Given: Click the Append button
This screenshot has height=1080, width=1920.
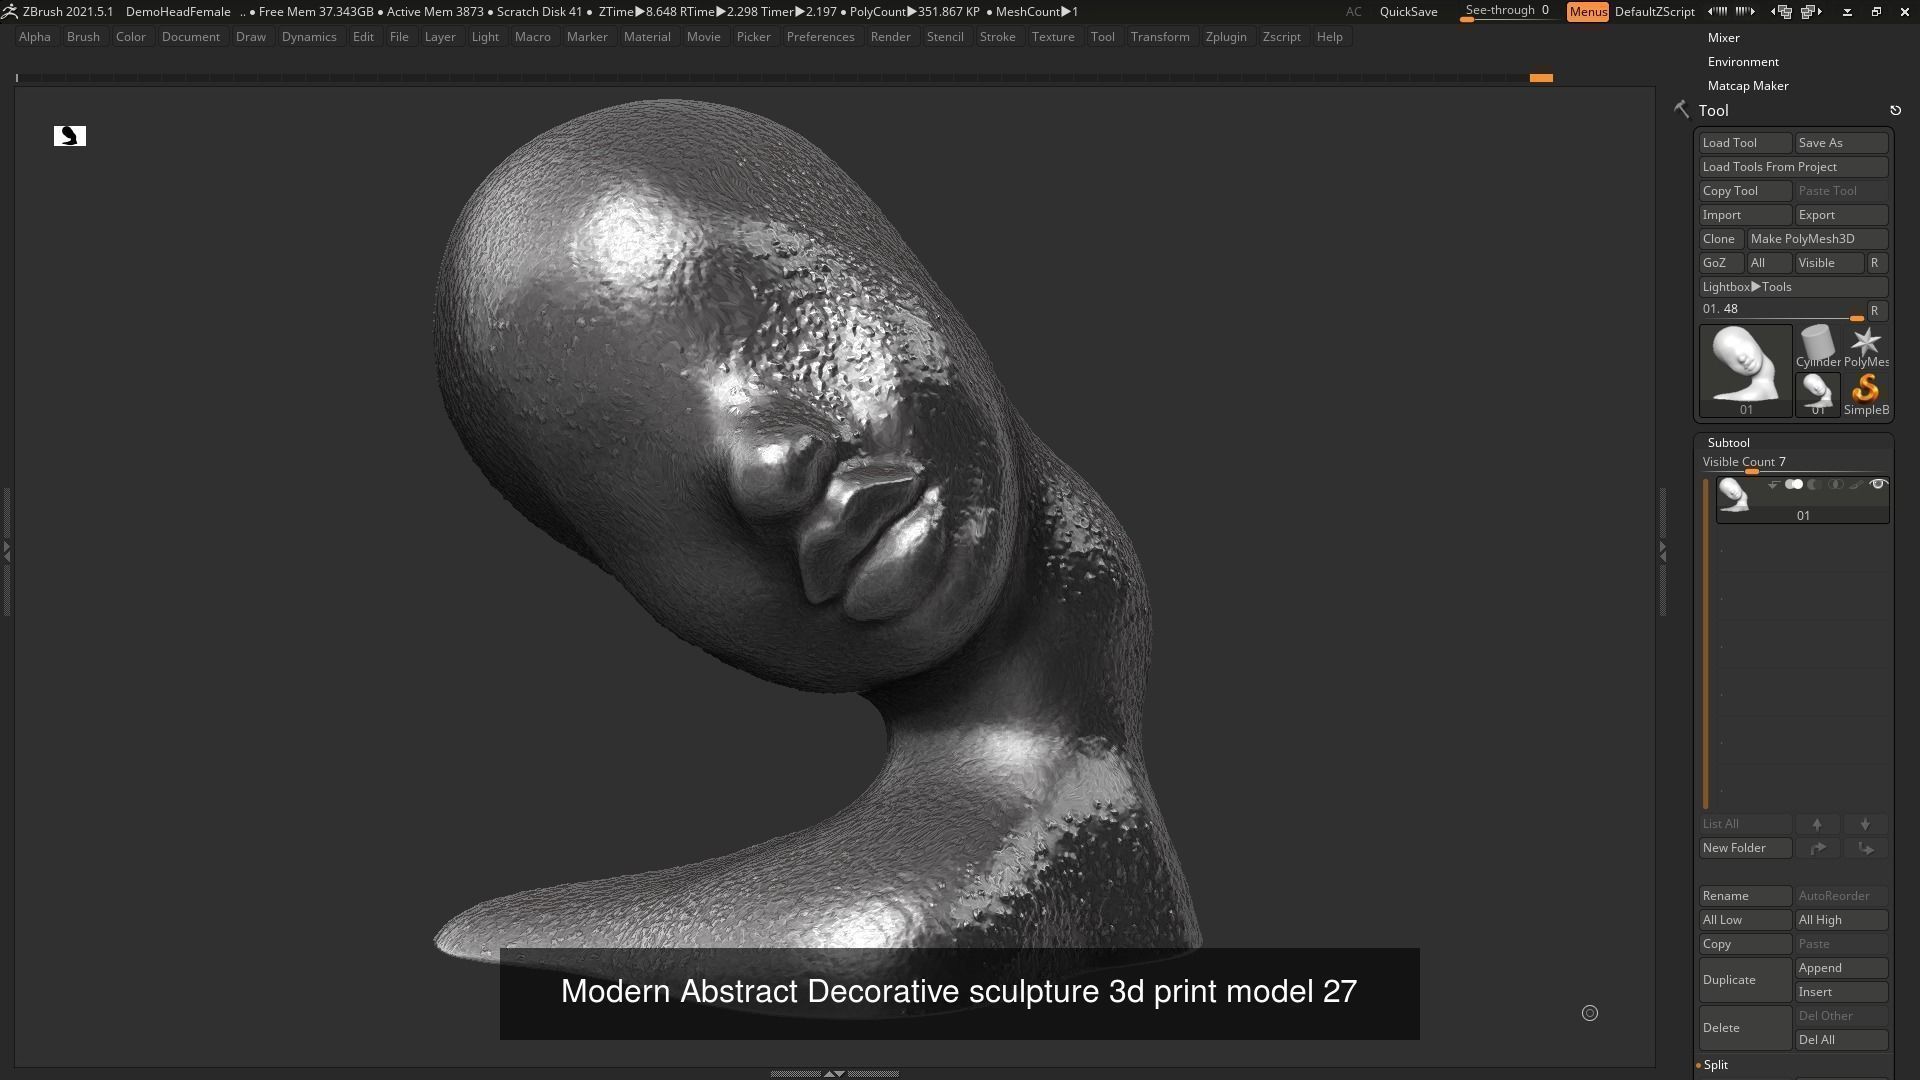Looking at the screenshot, I should pos(1841,968).
